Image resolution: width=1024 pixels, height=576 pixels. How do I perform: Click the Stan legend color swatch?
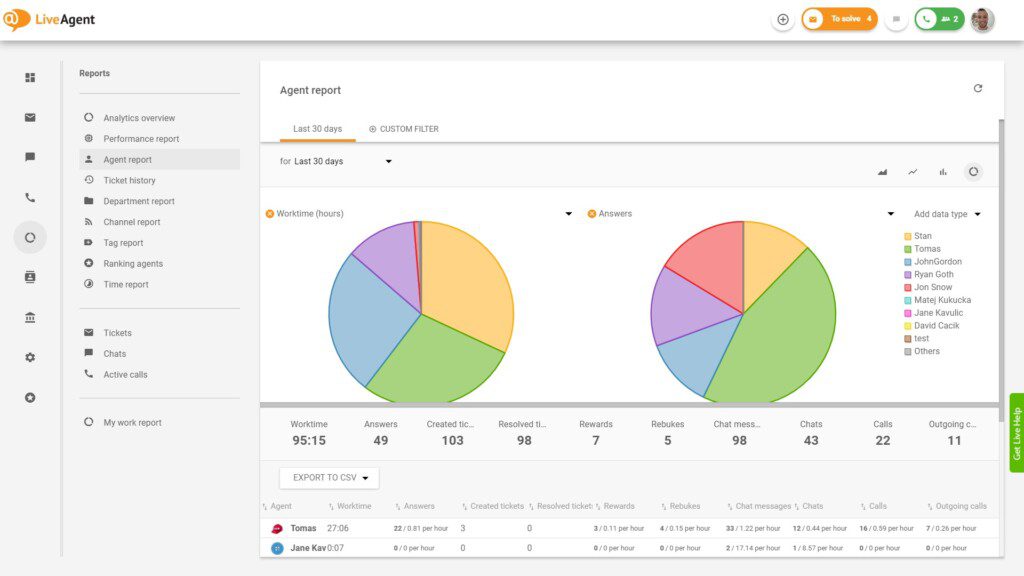click(907, 237)
